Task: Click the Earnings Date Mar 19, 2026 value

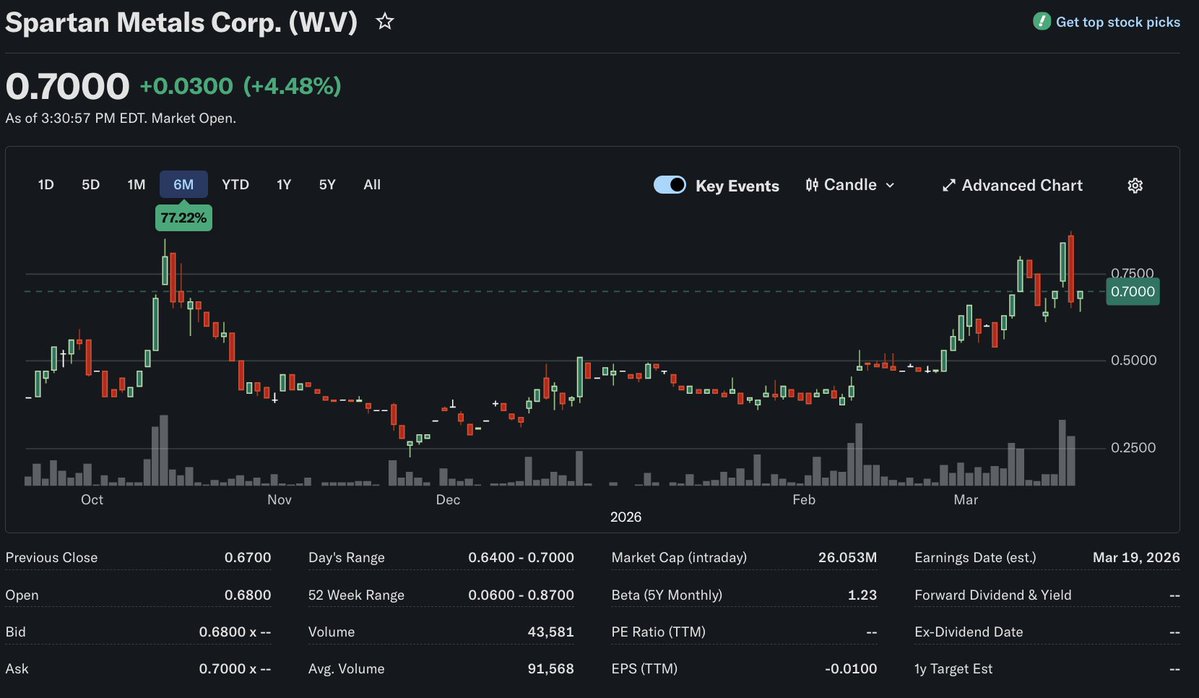Action: point(1136,557)
